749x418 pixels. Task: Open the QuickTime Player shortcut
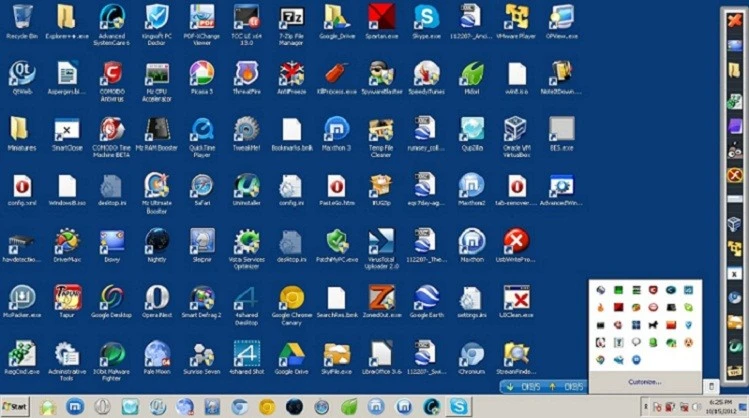pyautogui.click(x=202, y=137)
